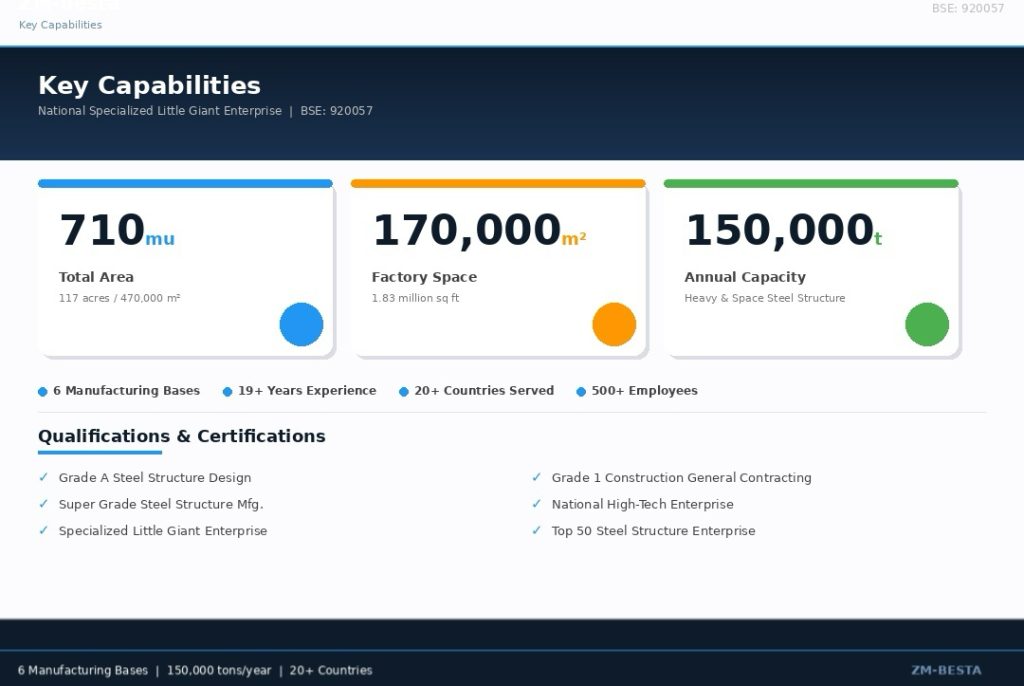
Task: Click the checkmark beside Top 50 Steel Structure Enterprise
Action: click(x=537, y=531)
